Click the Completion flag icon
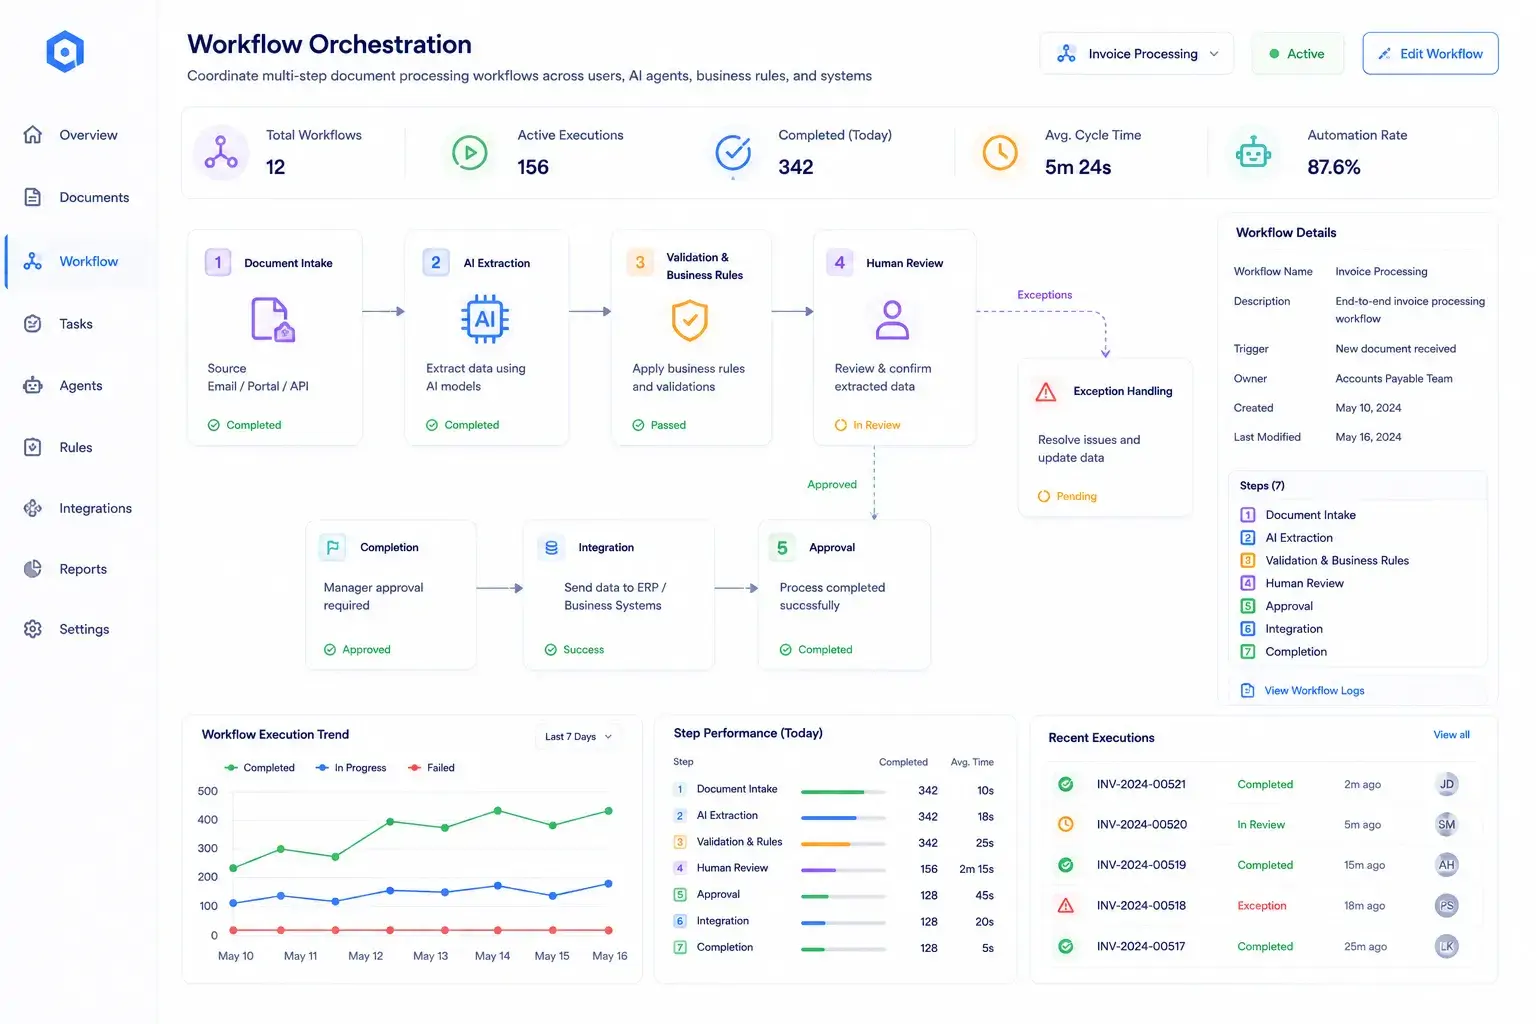Image resolution: width=1536 pixels, height=1024 pixels. pyautogui.click(x=332, y=547)
